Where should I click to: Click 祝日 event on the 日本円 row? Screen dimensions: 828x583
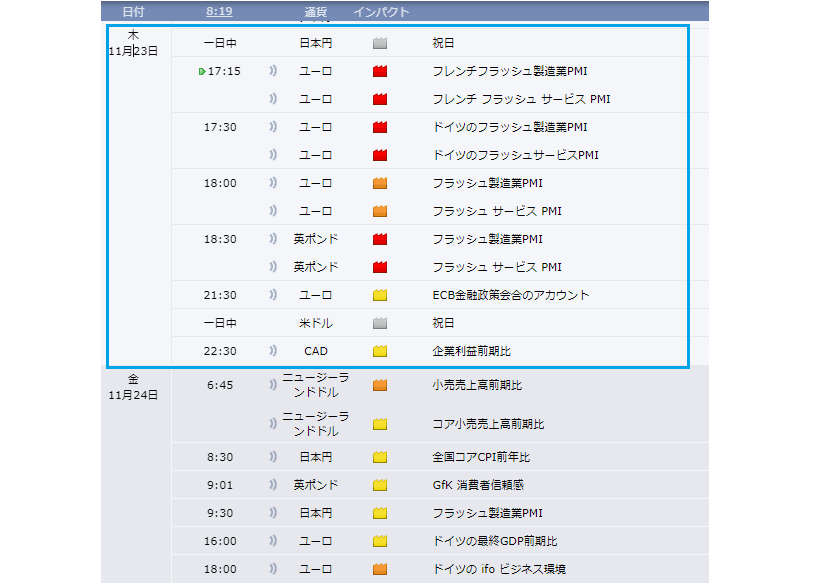click(x=443, y=43)
